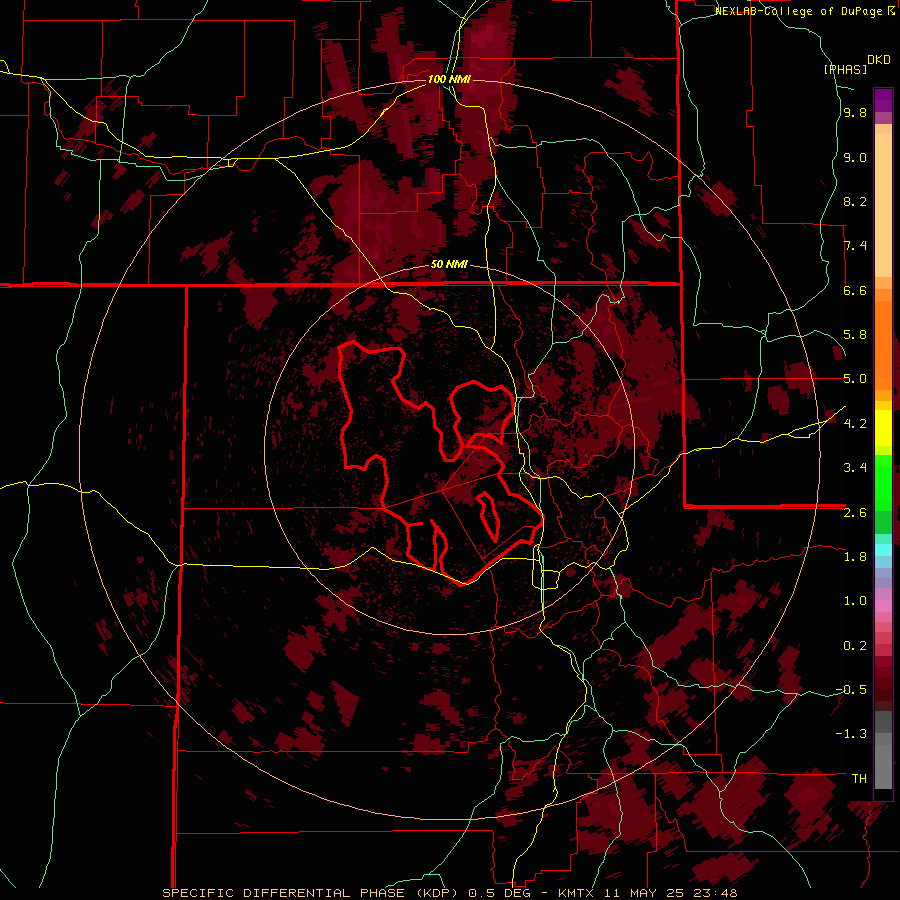Image resolution: width=900 pixels, height=900 pixels.
Task: Click the 100 NMI range ring label
Action: coord(449,79)
